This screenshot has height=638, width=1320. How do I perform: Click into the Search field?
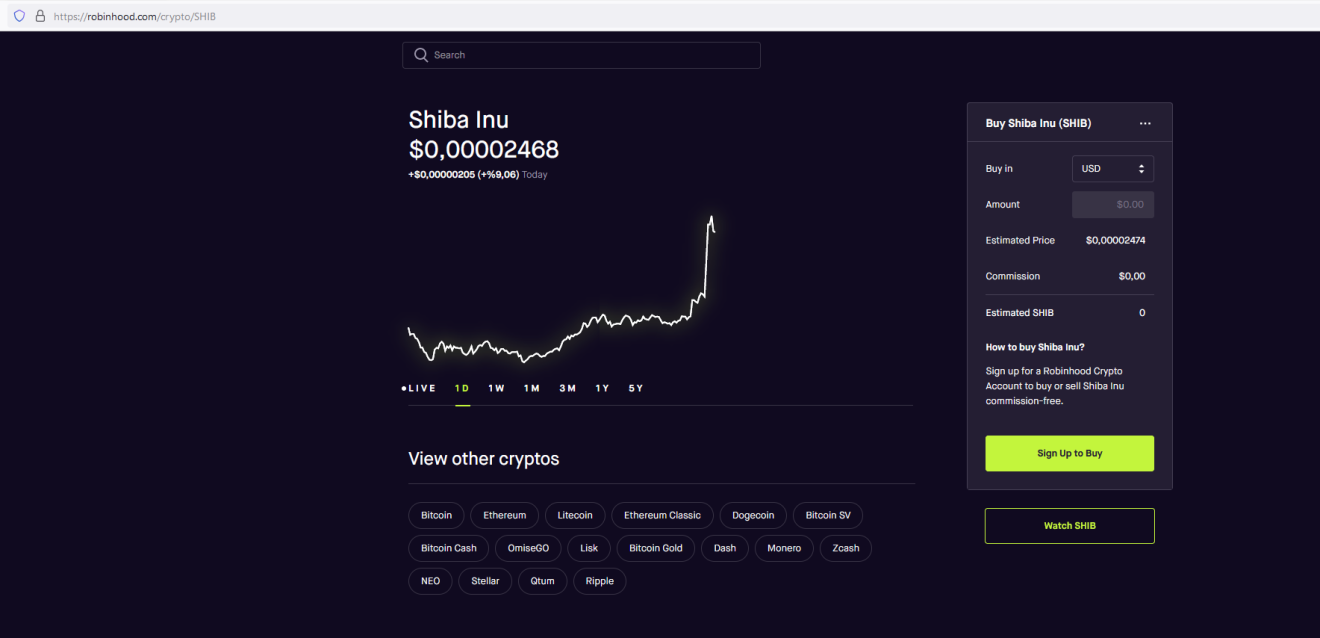pyautogui.click(x=590, y=55)
